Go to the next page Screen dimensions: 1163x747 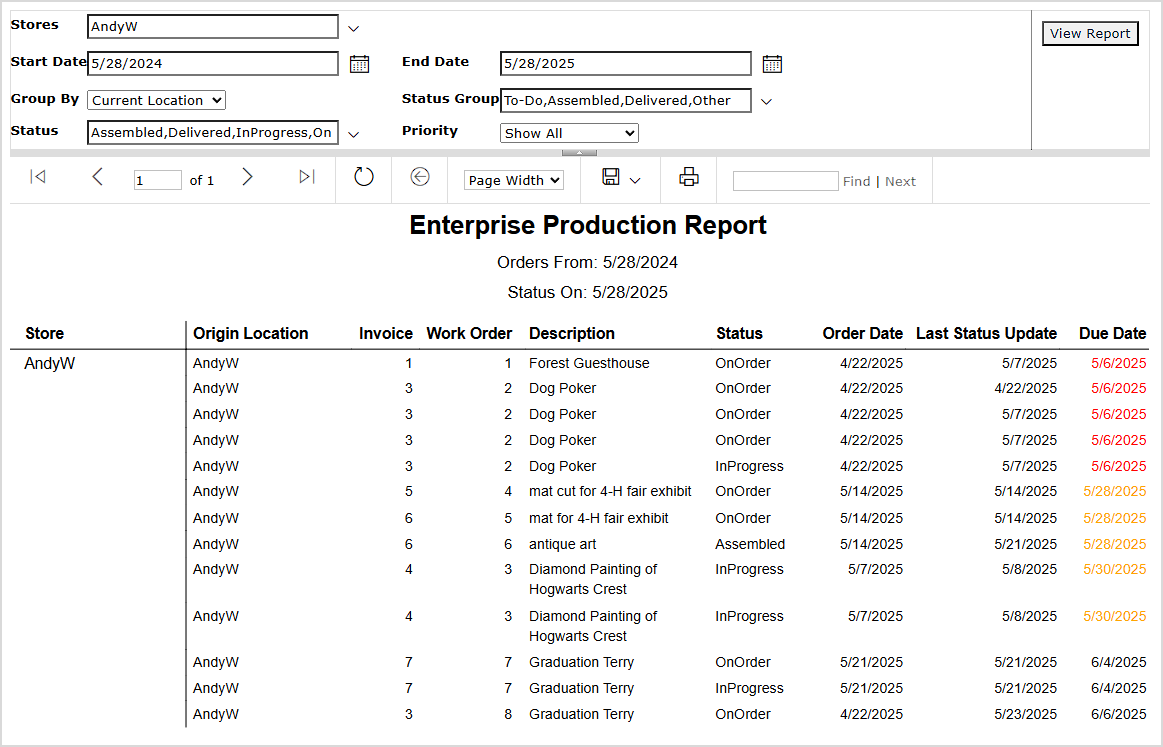(247, 177)
